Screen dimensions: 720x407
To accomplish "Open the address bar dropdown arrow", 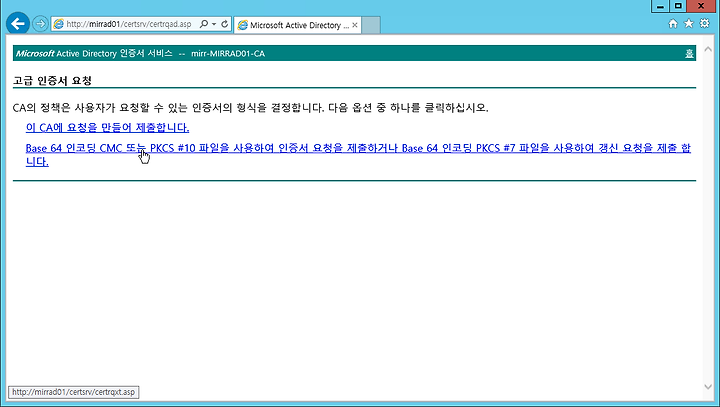I will (x=214, y=24).
